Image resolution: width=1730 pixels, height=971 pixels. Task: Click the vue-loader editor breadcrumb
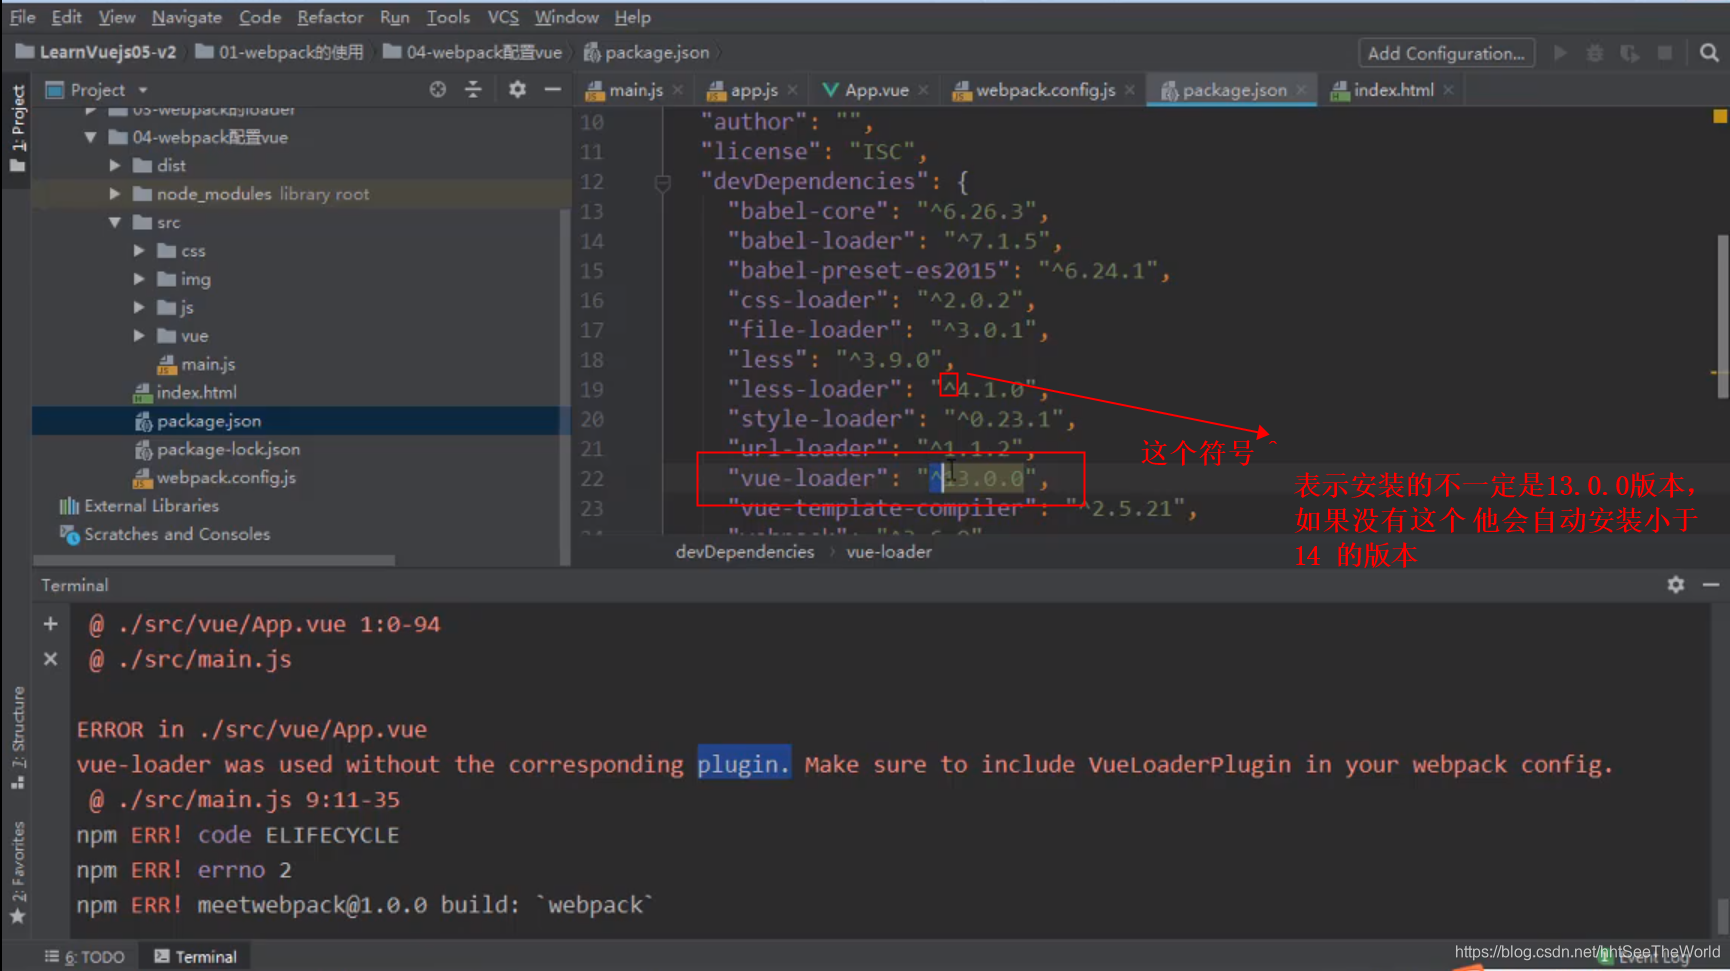pos(889,552)
